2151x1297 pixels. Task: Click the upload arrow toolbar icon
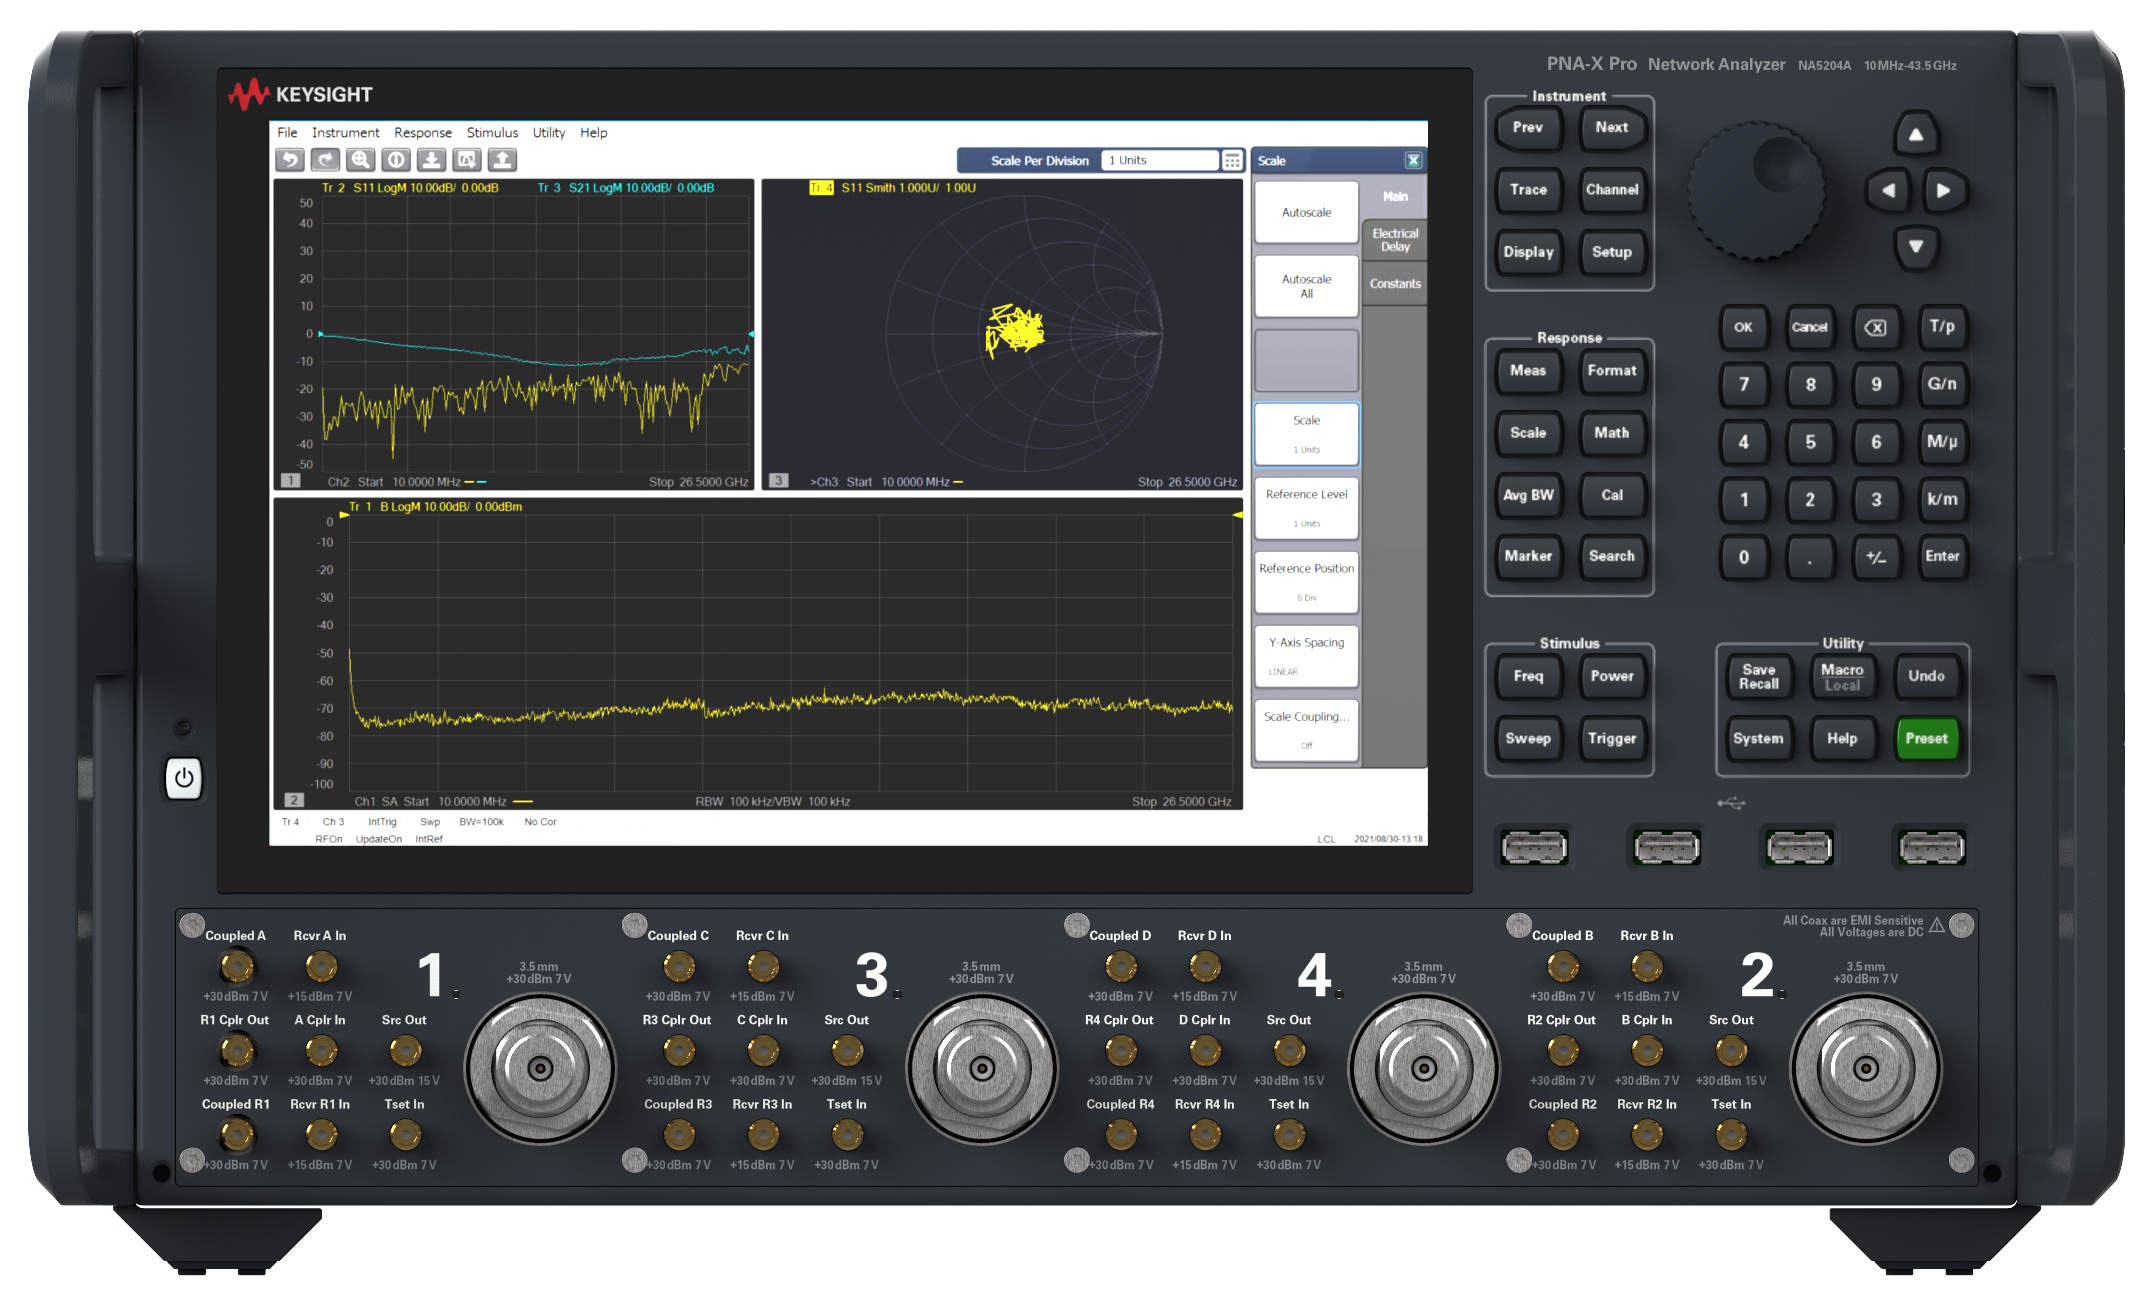coord(502,160)
